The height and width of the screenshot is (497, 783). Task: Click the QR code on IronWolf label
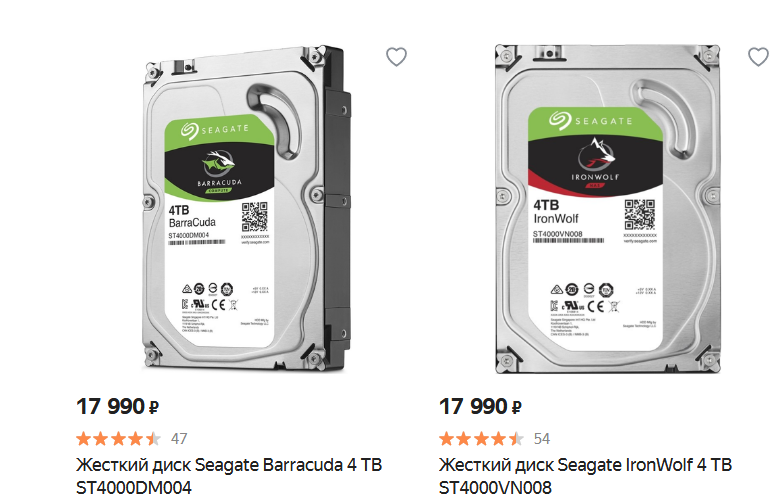coord(640,214)
